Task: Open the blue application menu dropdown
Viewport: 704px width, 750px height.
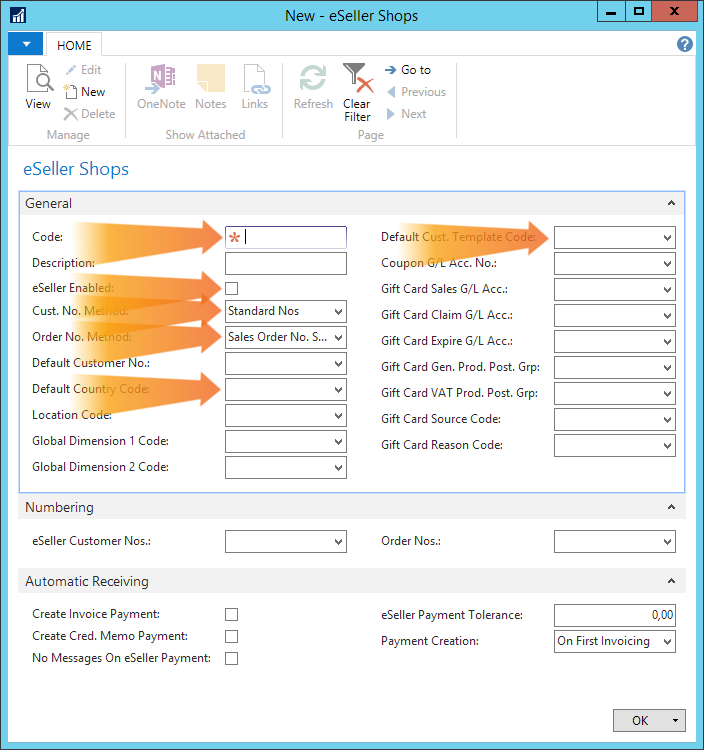Action: tap(26, 44)
